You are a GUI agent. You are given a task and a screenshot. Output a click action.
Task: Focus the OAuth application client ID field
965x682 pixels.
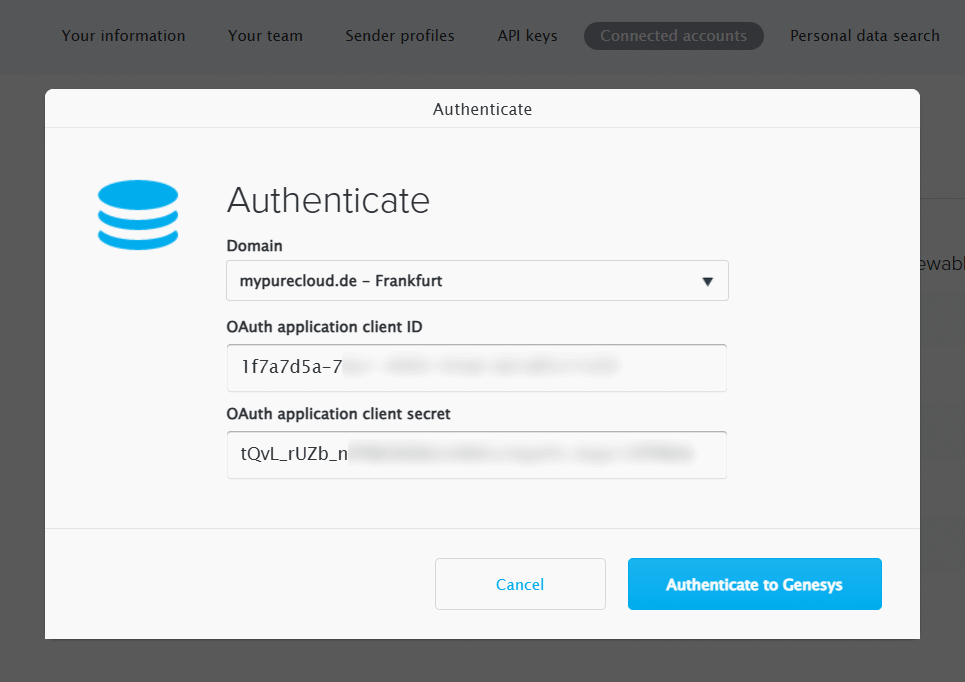click(x=477, y=367)
